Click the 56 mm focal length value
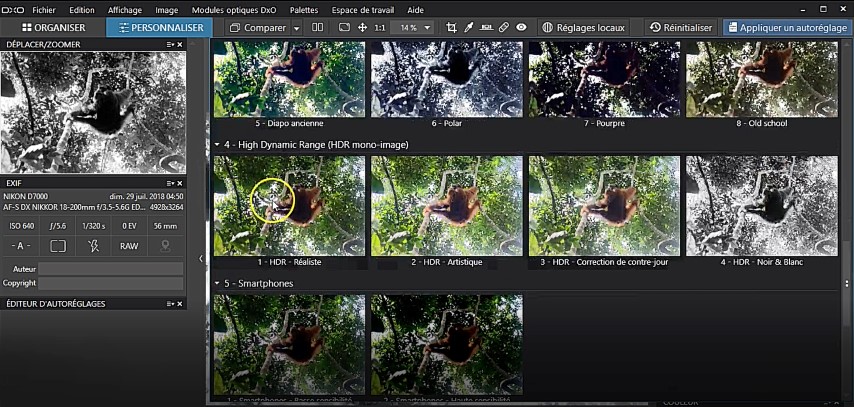 165,226
